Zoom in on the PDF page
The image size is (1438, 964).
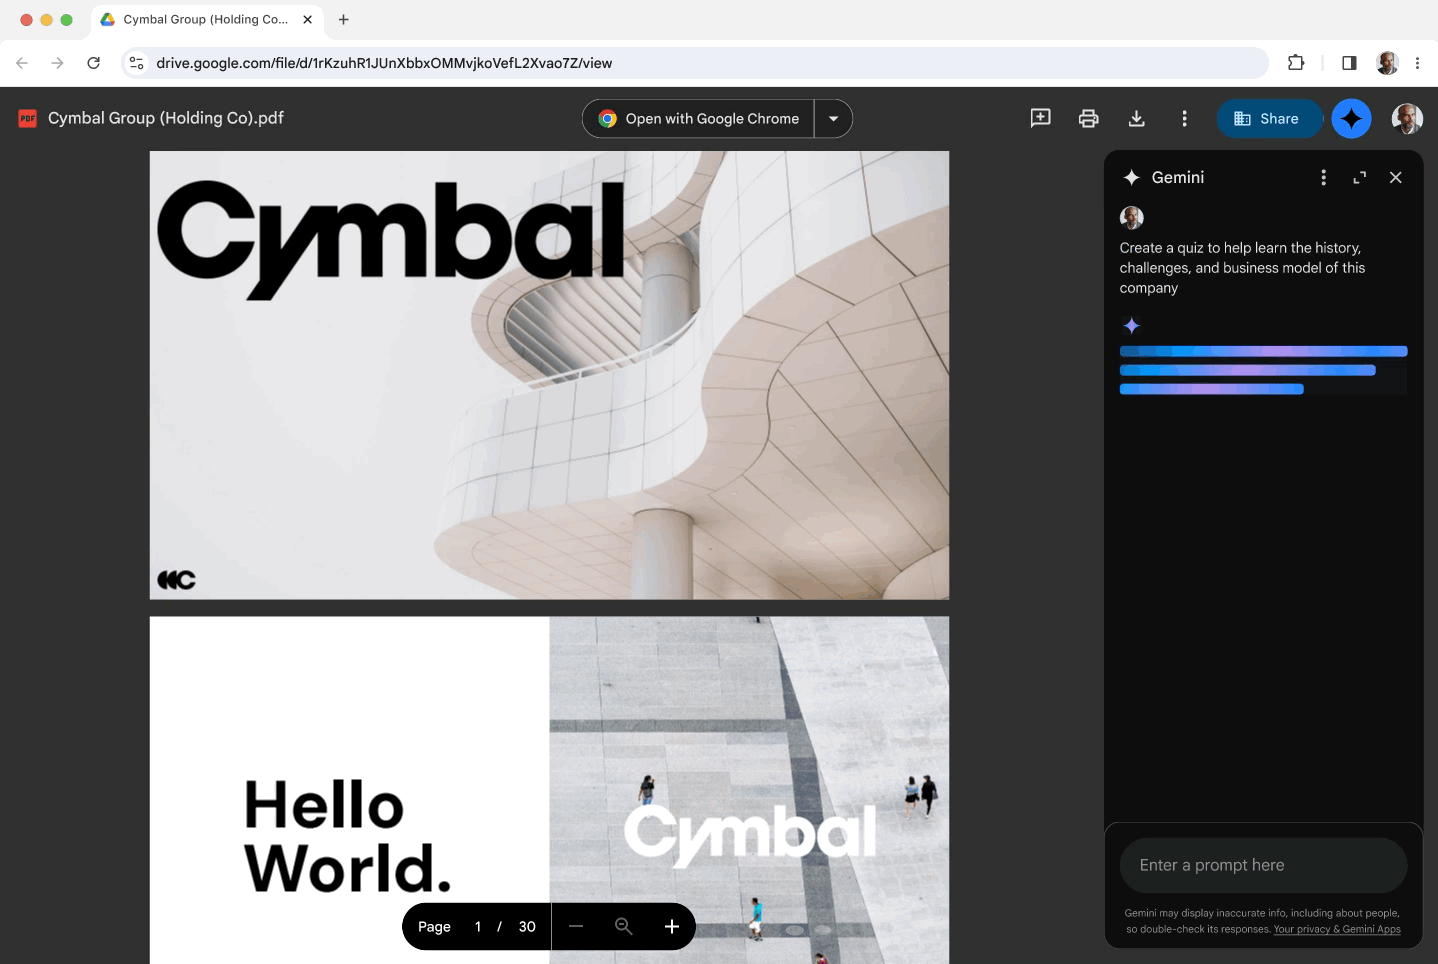pyautogui.click(x=671, y=926)
